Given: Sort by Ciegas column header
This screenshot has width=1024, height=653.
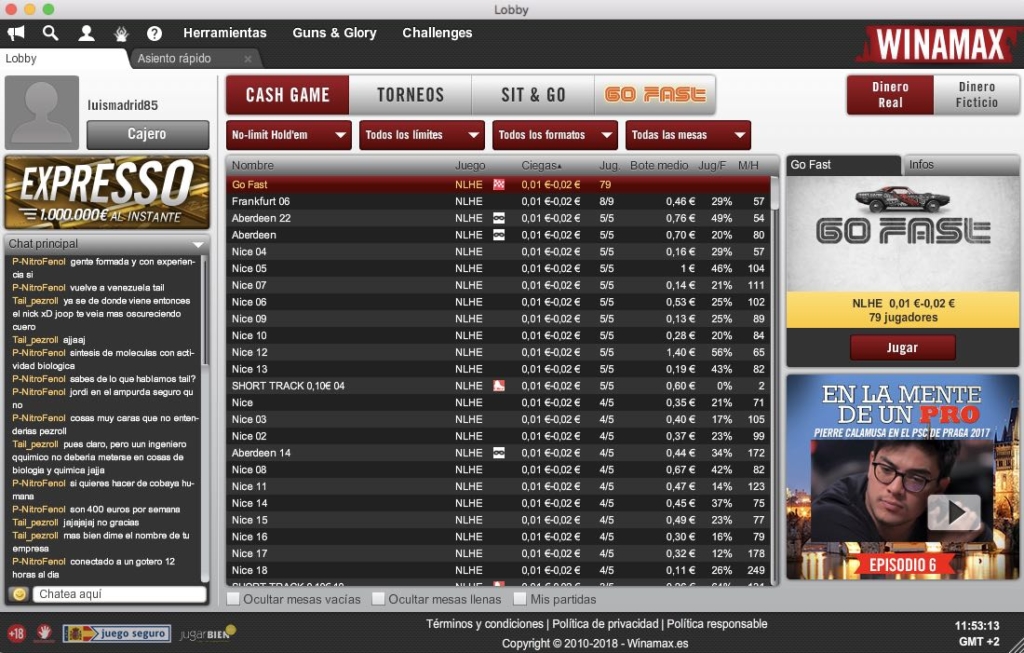Looking at the screenshot, I should click(x=541, y=165).
